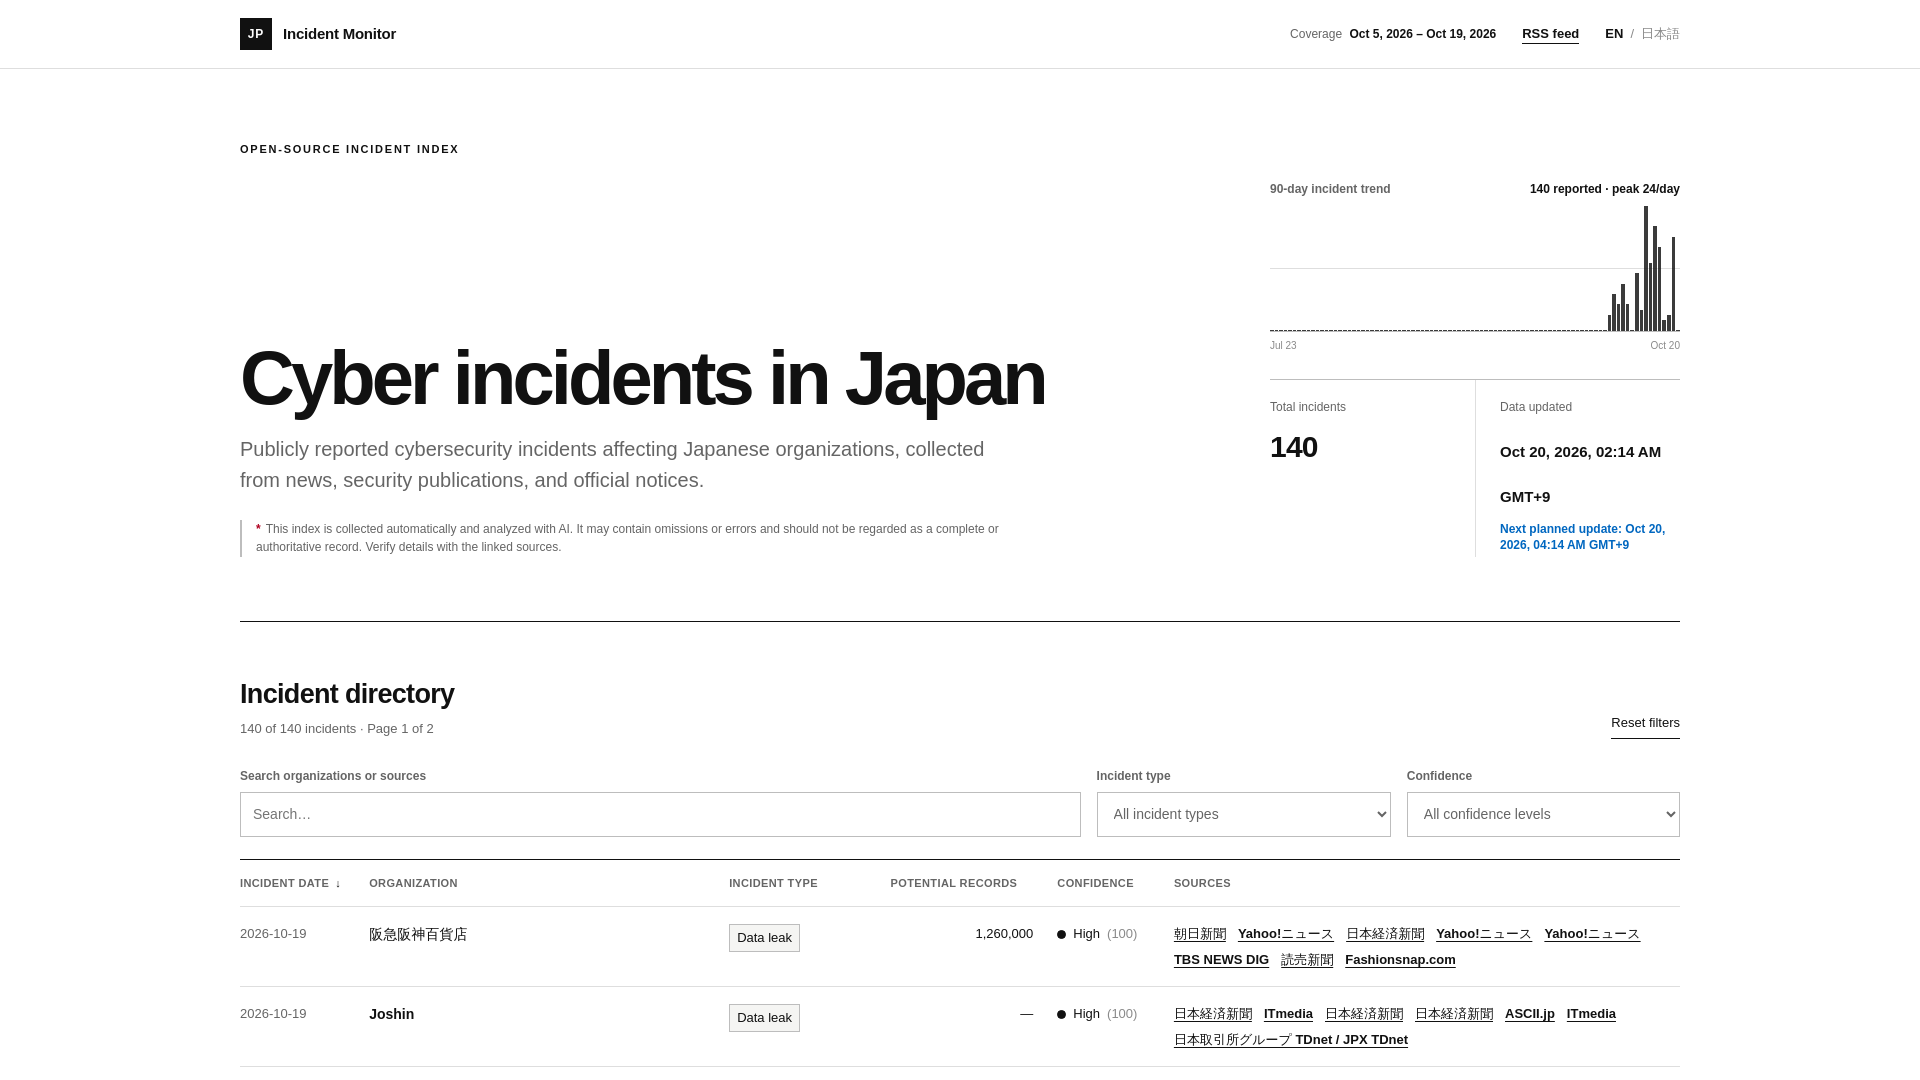Click the Next planned update notice
1920x1080 pixels.
point(1582,537)
